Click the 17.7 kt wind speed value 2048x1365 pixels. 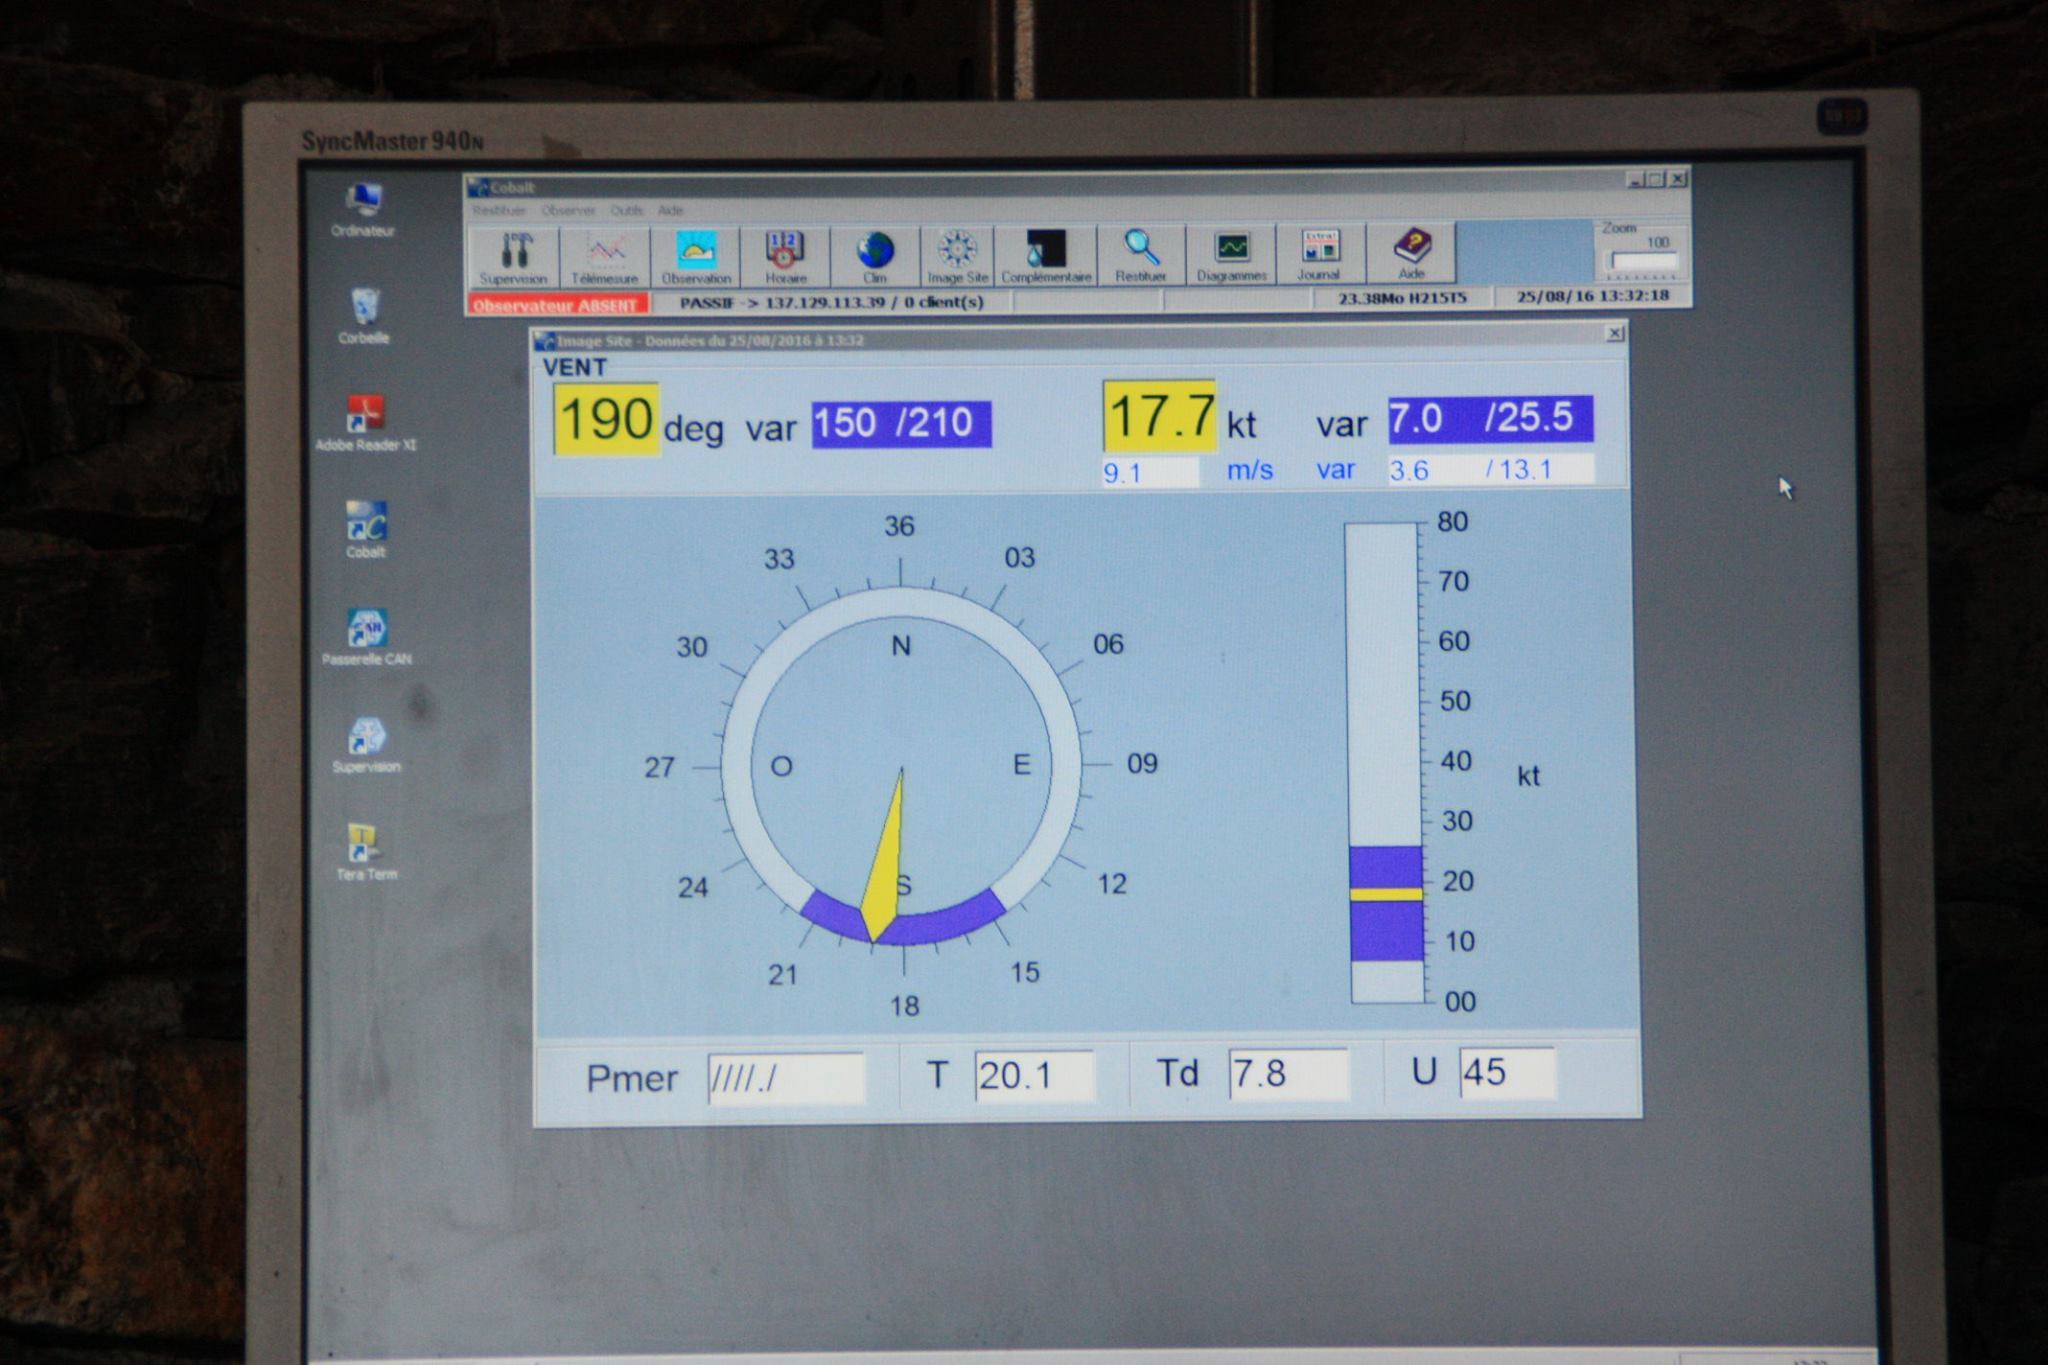point(1160,415)
